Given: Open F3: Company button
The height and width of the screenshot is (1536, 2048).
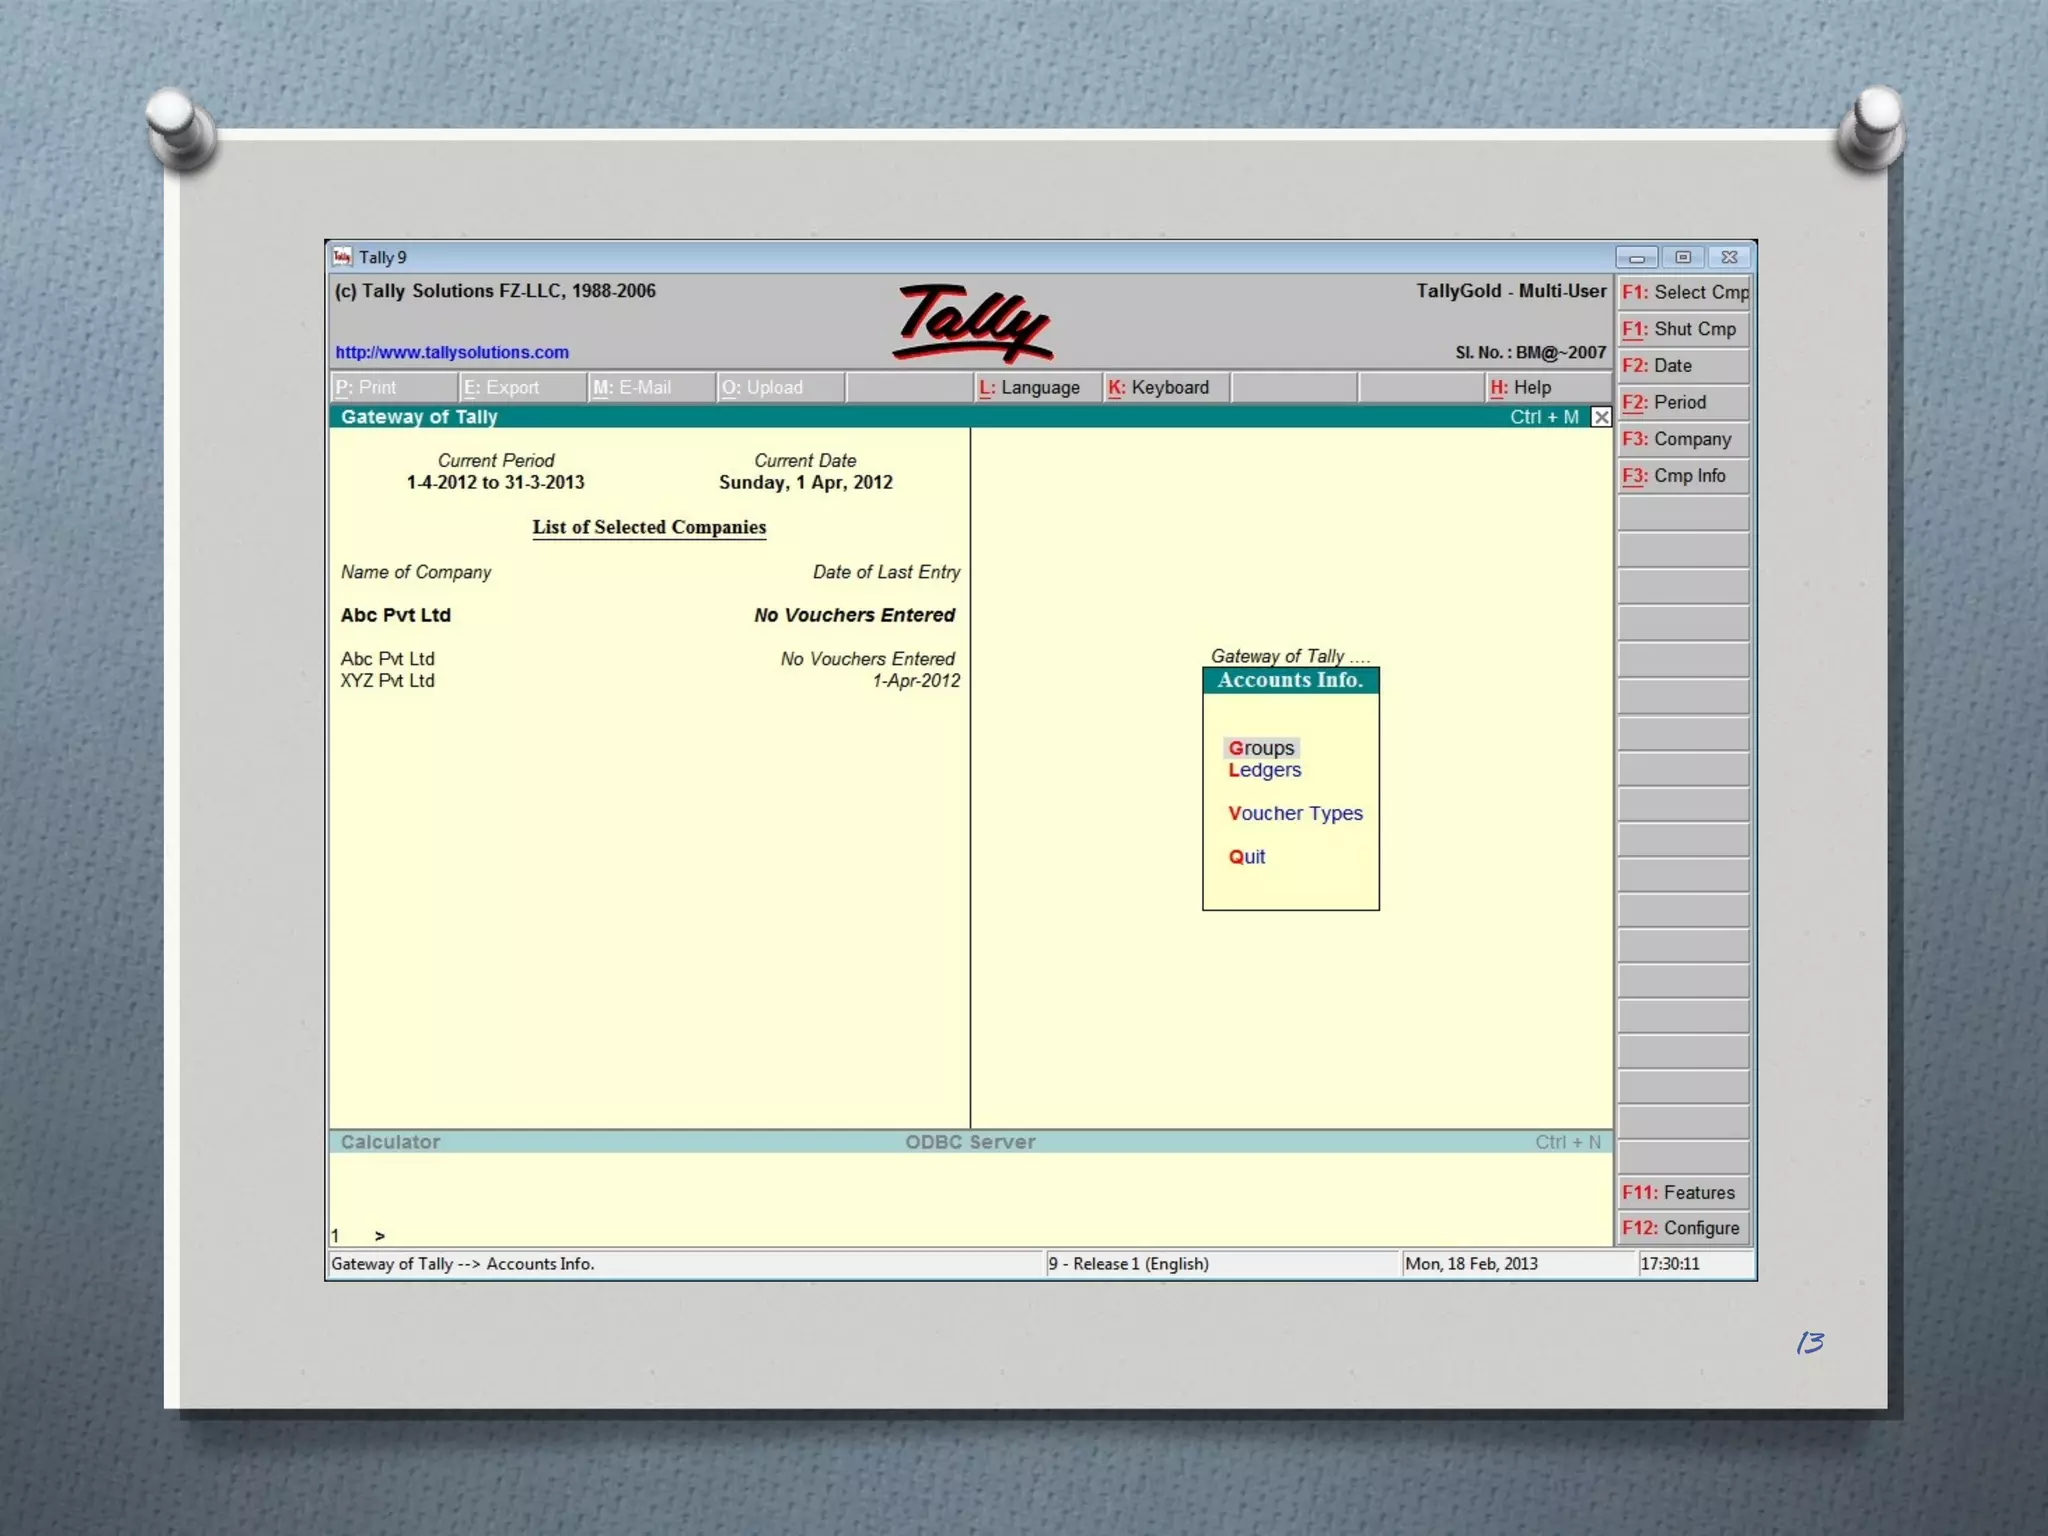Looking at the screenshot, I should pos(1683,439).
